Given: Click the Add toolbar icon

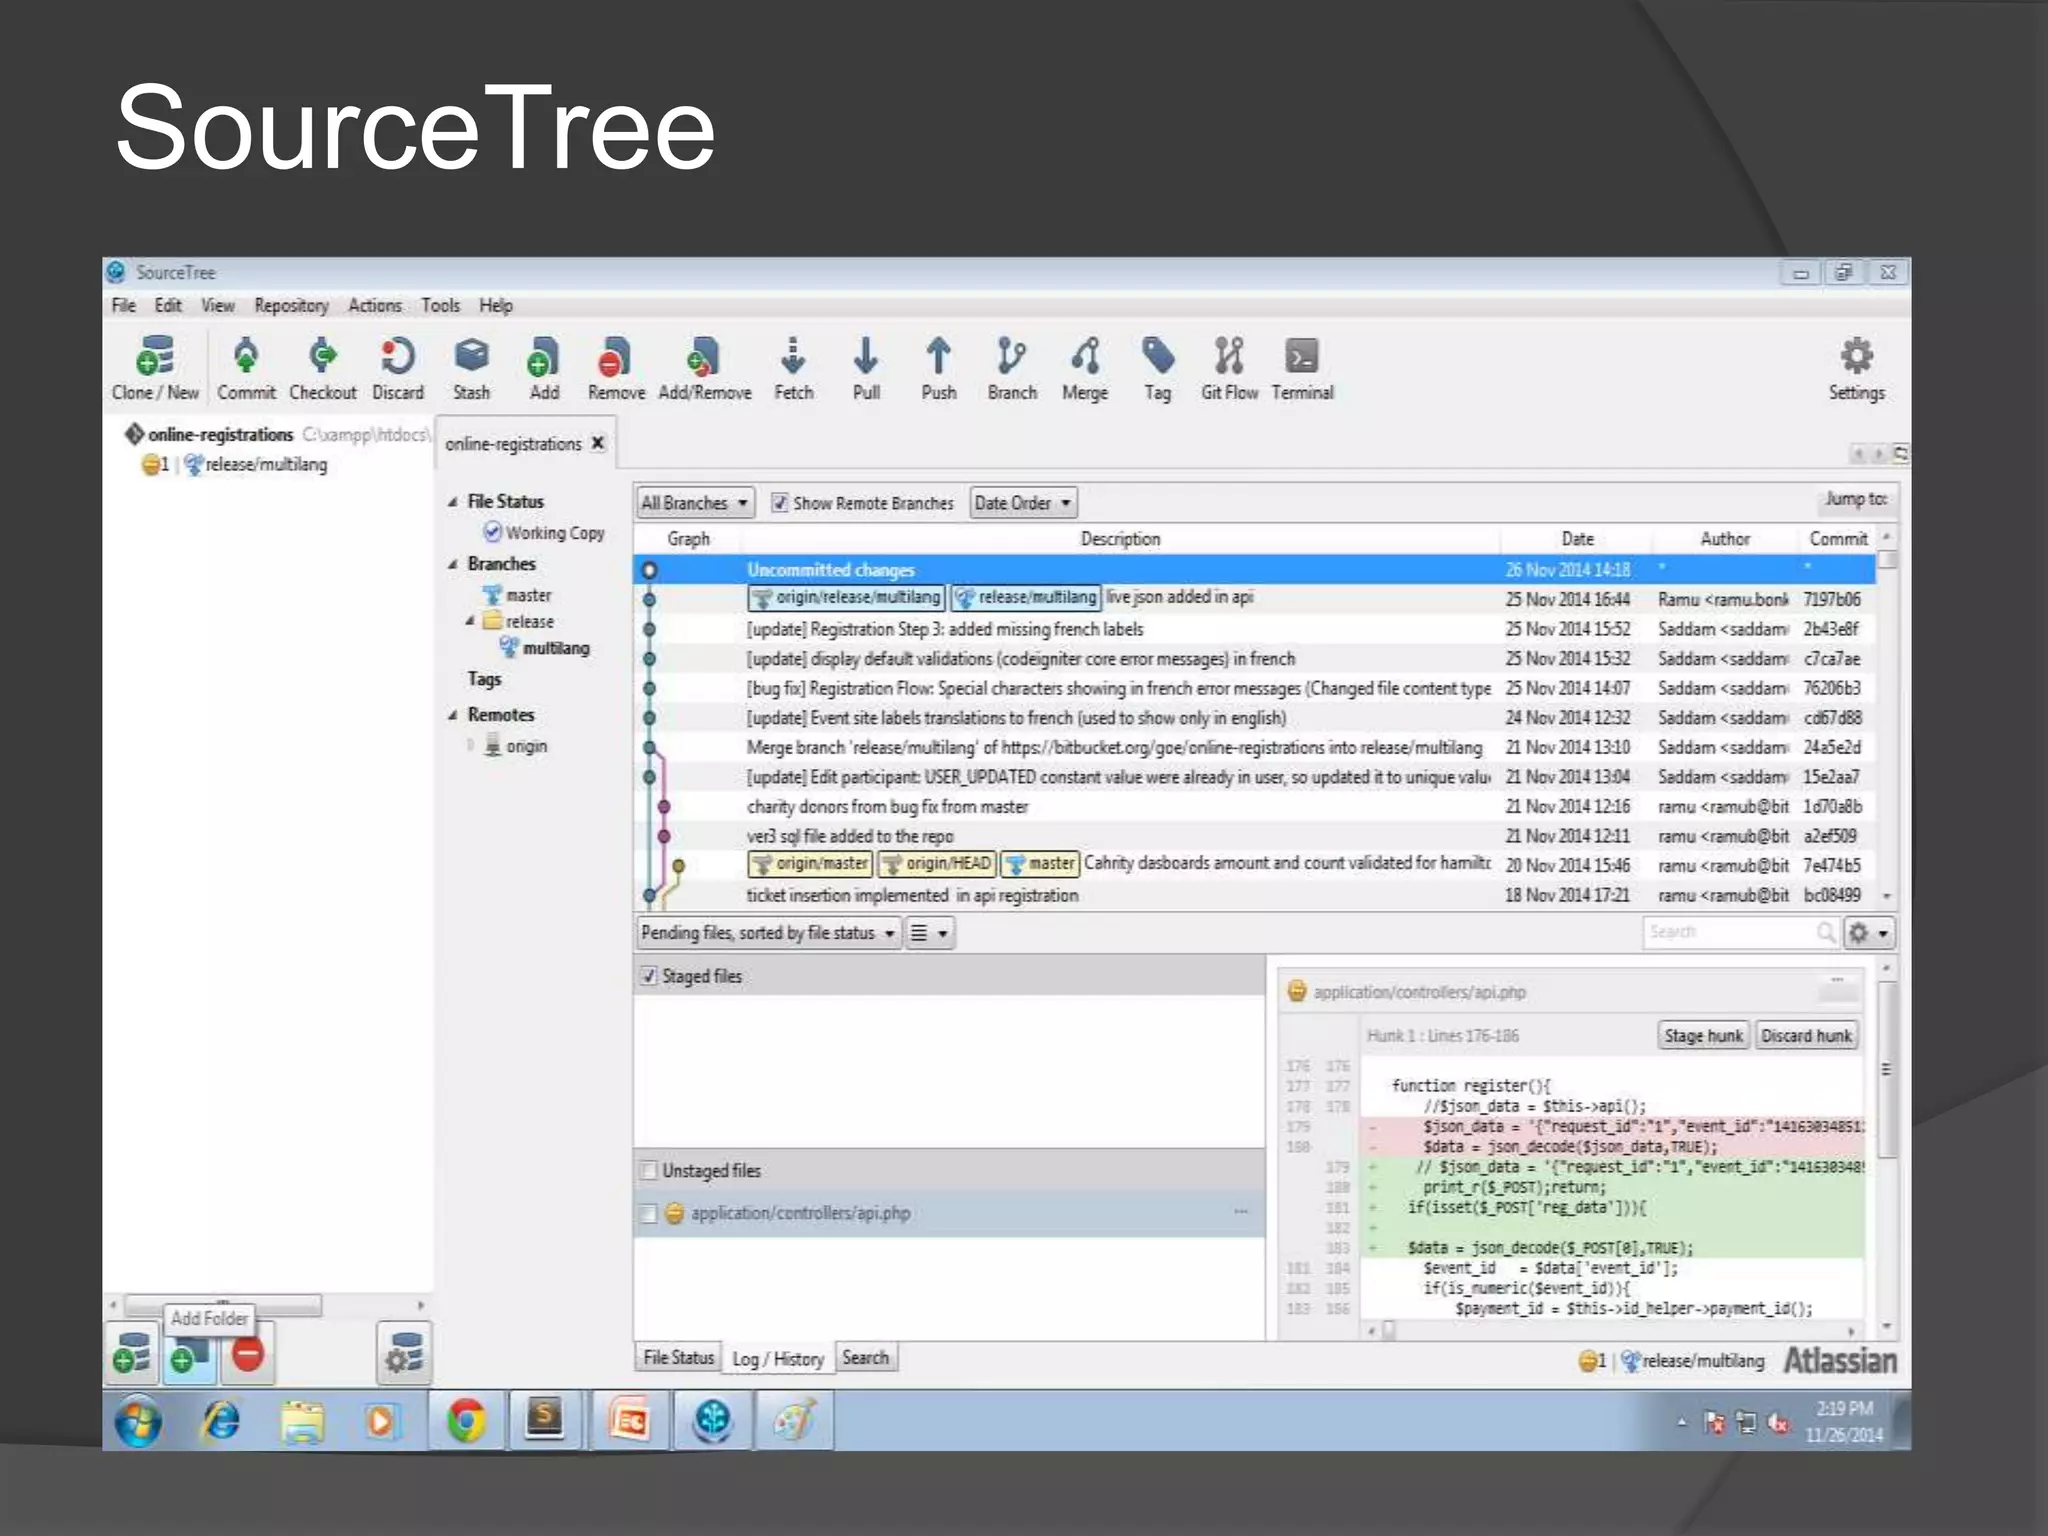Looking at the screenshot, I should click(543, 368).
